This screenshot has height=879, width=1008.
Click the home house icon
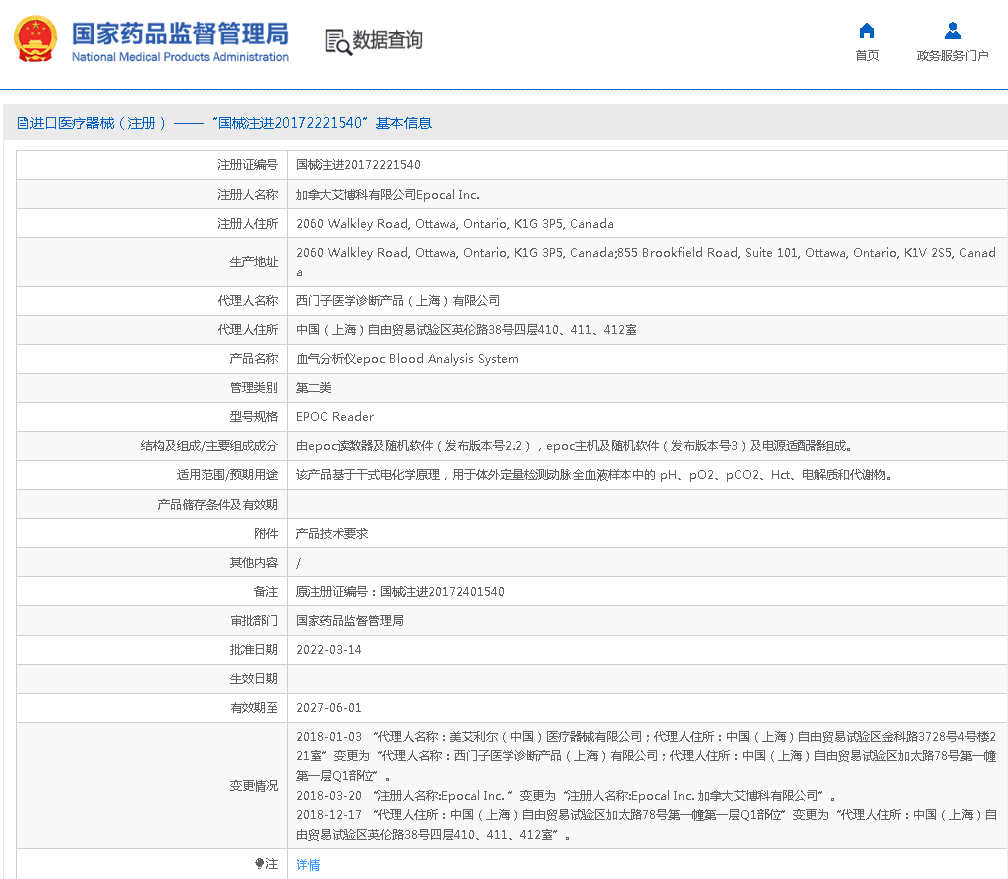[x=867, y=30]
